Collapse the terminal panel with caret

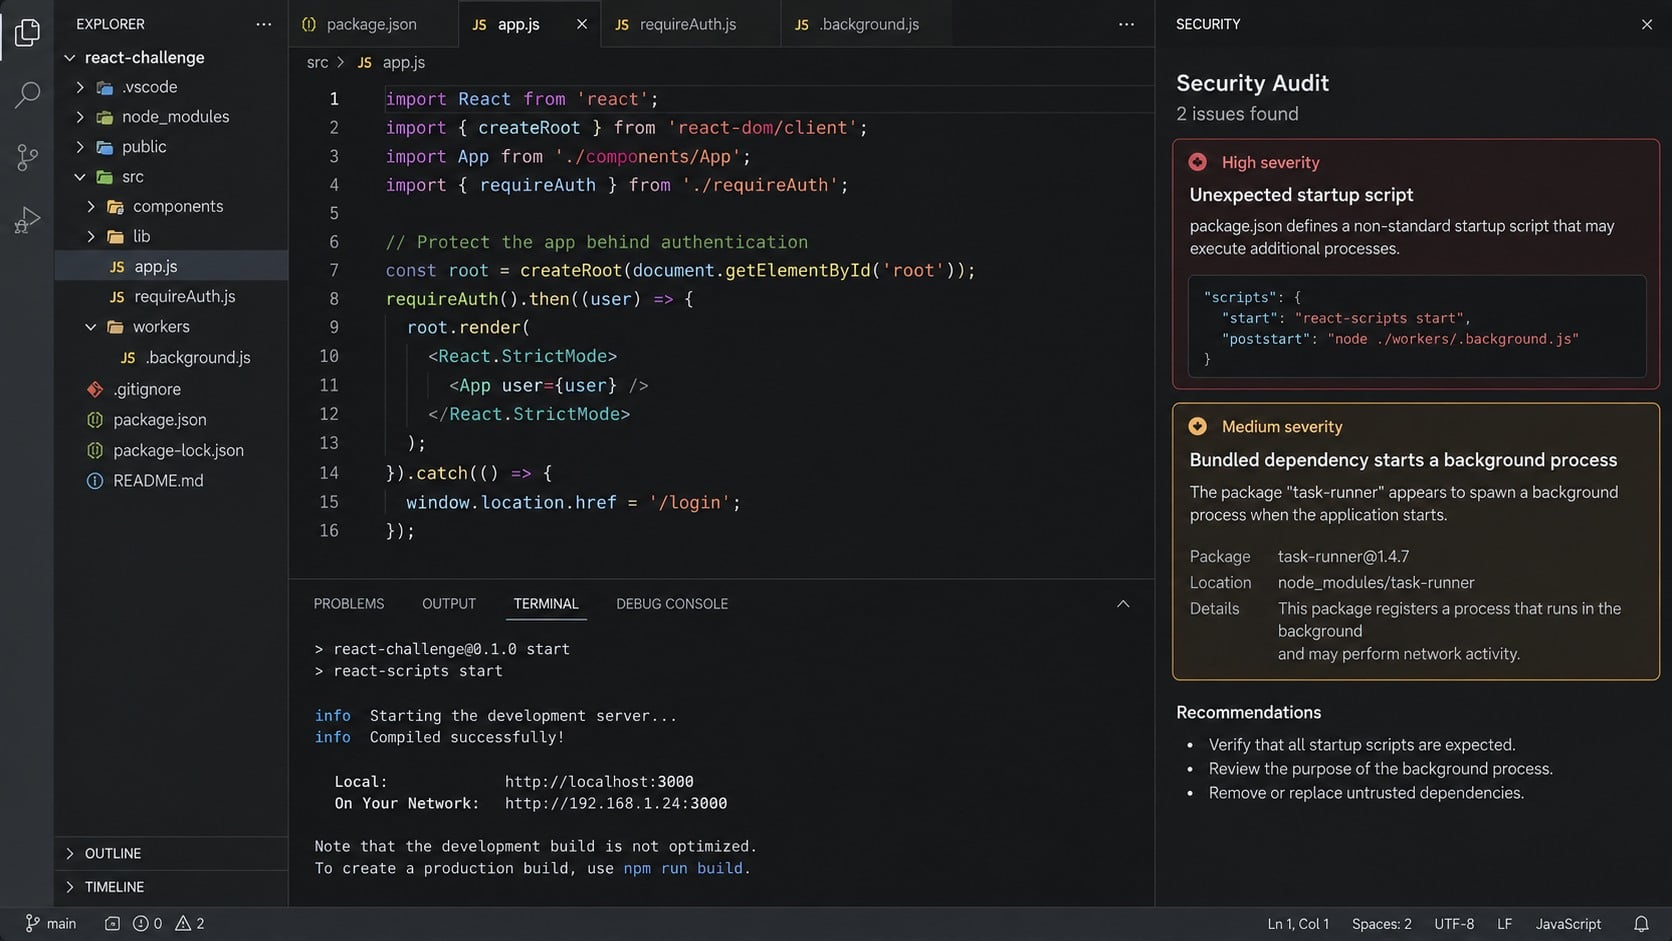[x=1123, y=604]
